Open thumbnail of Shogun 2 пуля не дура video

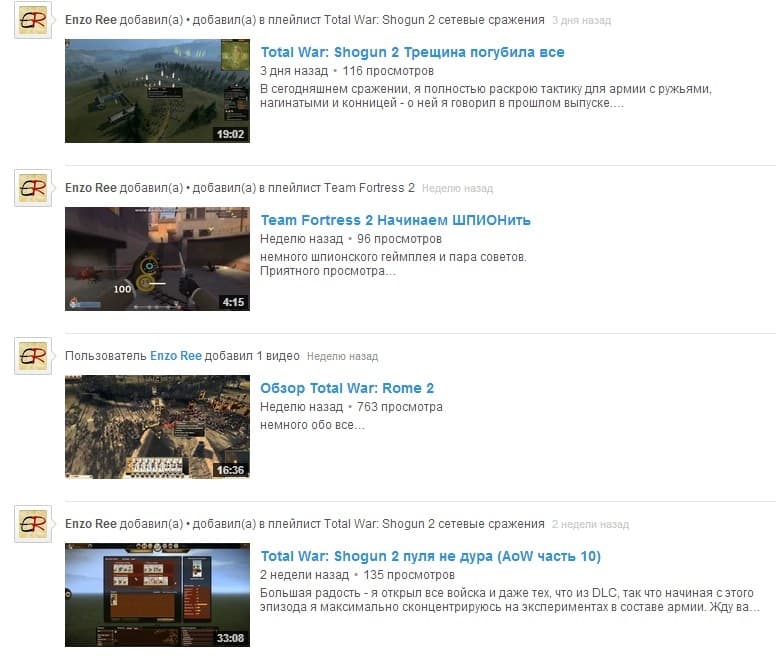(157, 595)
